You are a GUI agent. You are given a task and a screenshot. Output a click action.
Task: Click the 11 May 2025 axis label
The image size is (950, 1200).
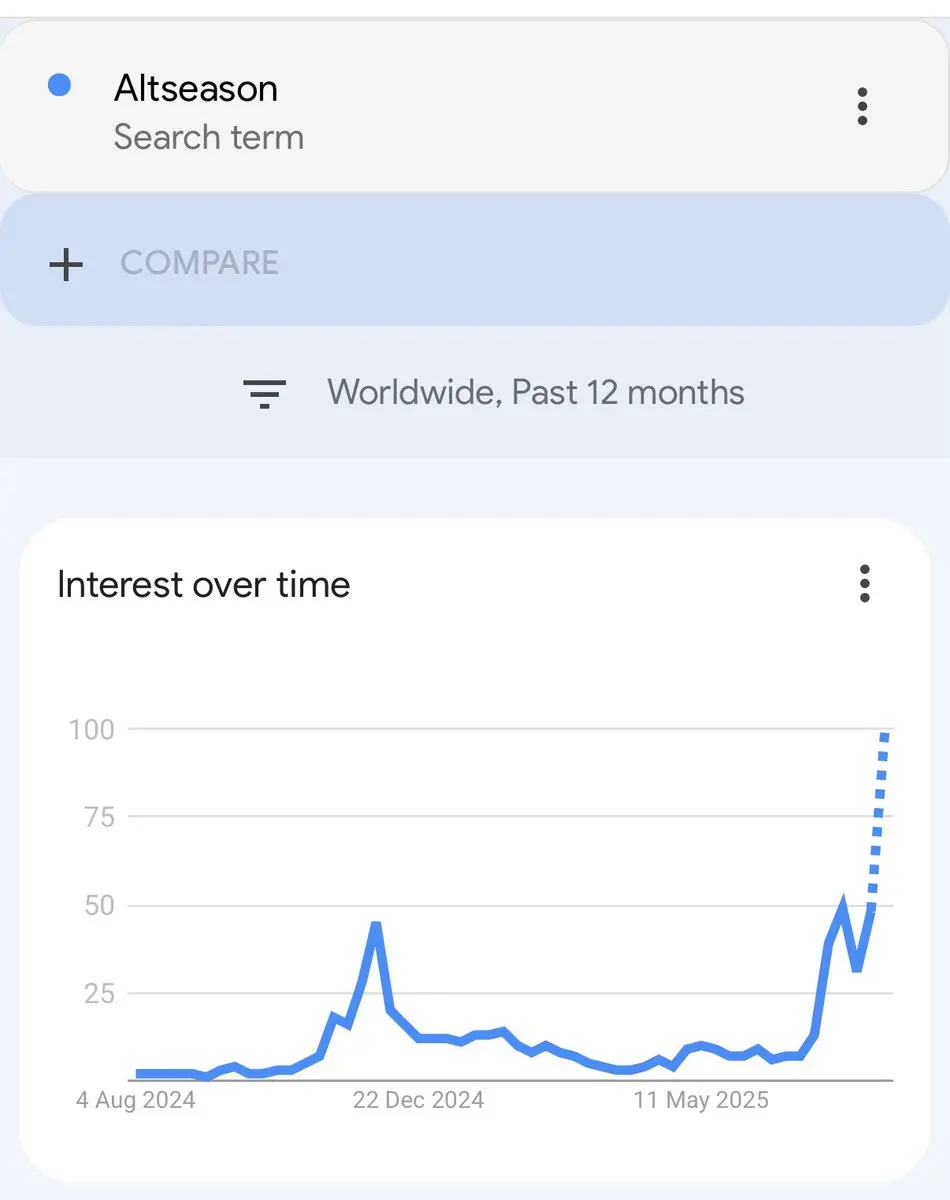point(701,1101)
